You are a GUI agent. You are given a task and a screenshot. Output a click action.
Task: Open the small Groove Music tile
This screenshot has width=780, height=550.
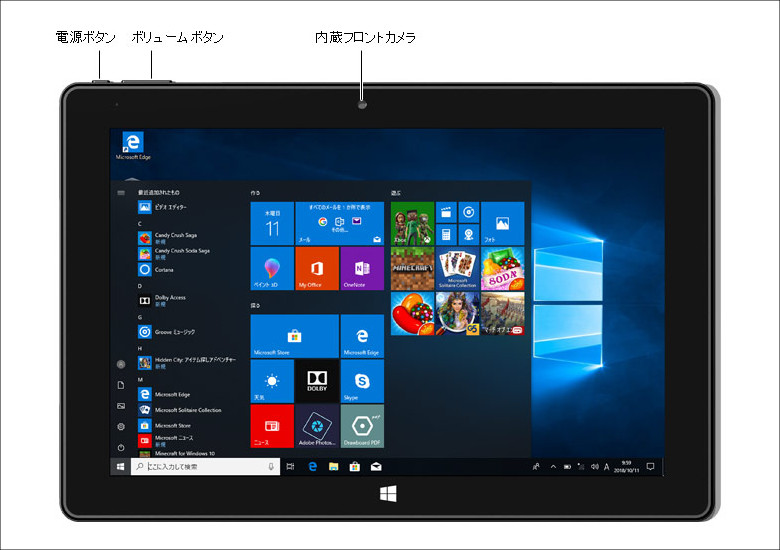(469, 212)
